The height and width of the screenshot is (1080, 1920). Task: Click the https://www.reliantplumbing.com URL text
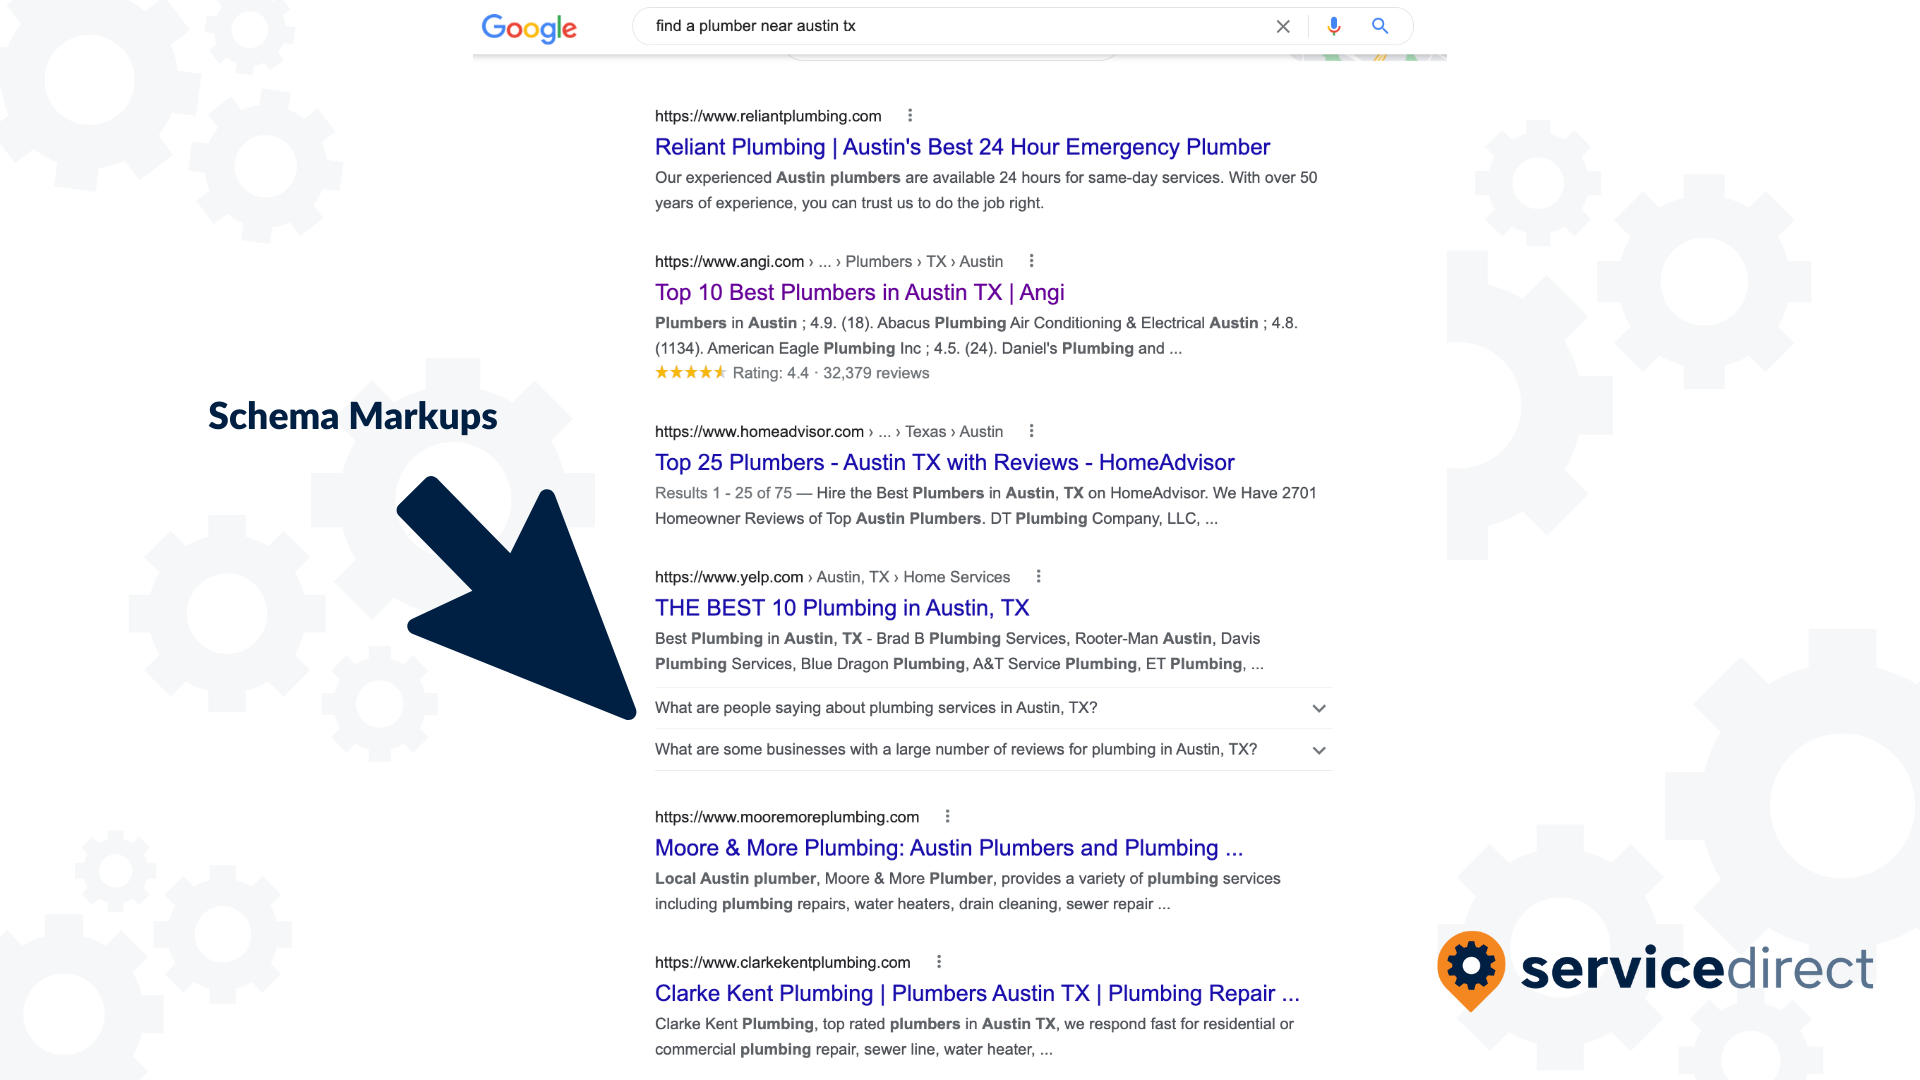768,116
